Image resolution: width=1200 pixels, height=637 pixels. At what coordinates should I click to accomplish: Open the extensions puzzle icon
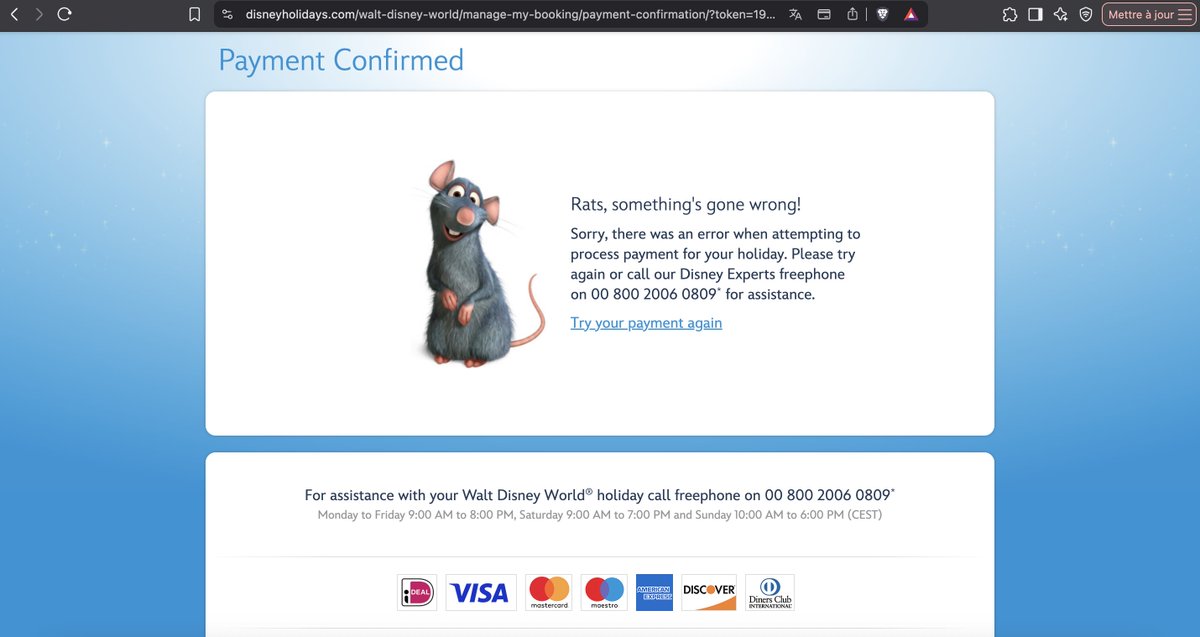click(1009, 15)
